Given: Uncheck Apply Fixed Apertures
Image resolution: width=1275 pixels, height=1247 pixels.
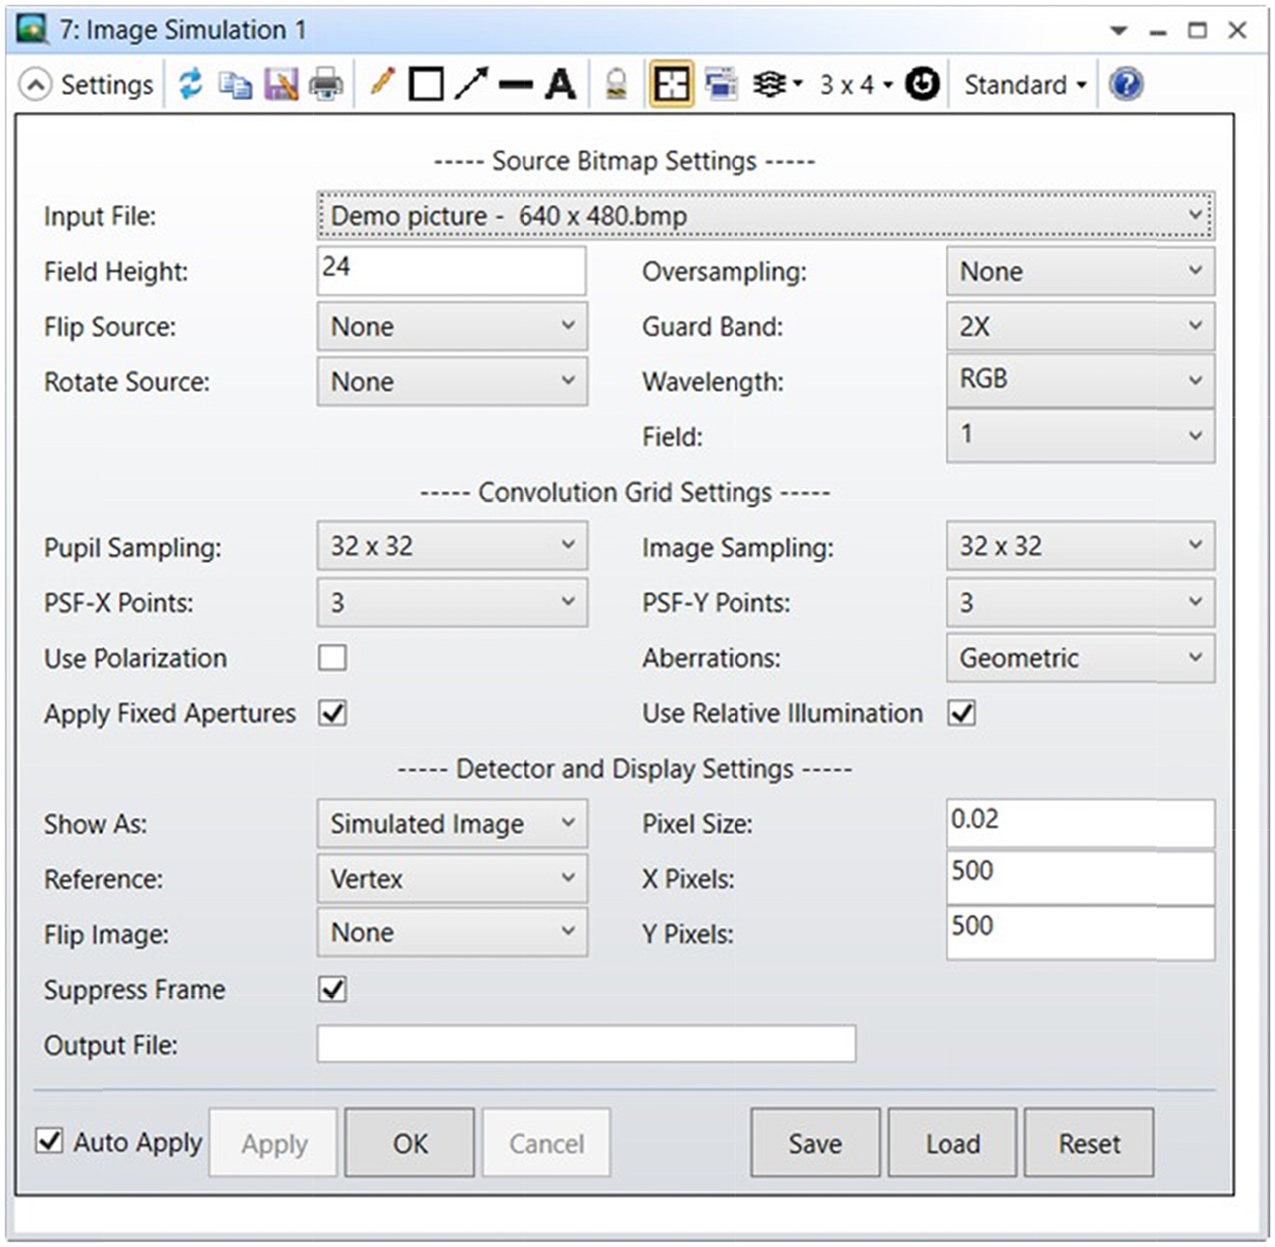Looking at the screenshot, I should click(332, 713).
